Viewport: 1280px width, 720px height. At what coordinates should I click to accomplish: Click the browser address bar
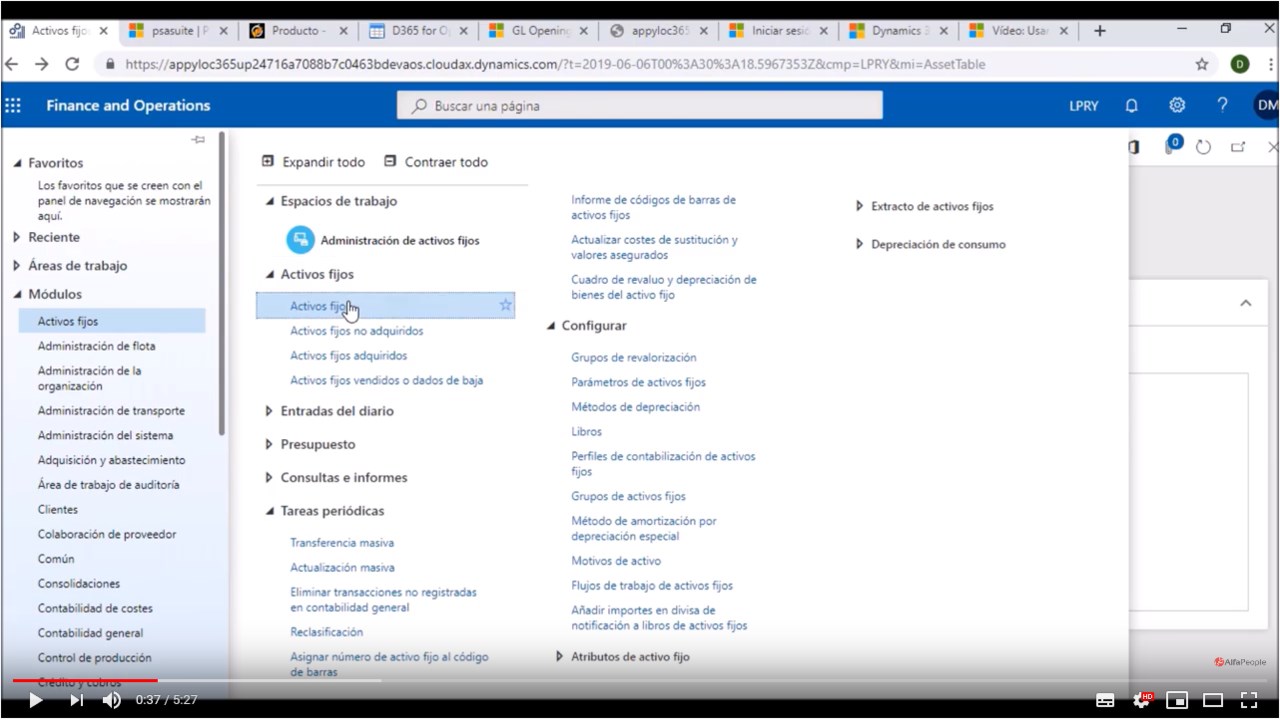pos(640,64)
